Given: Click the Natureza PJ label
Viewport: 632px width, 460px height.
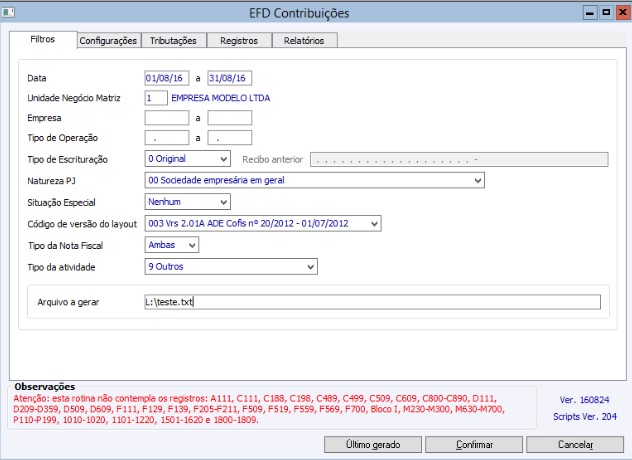Looking at the screenshot, I should point(52,181).
